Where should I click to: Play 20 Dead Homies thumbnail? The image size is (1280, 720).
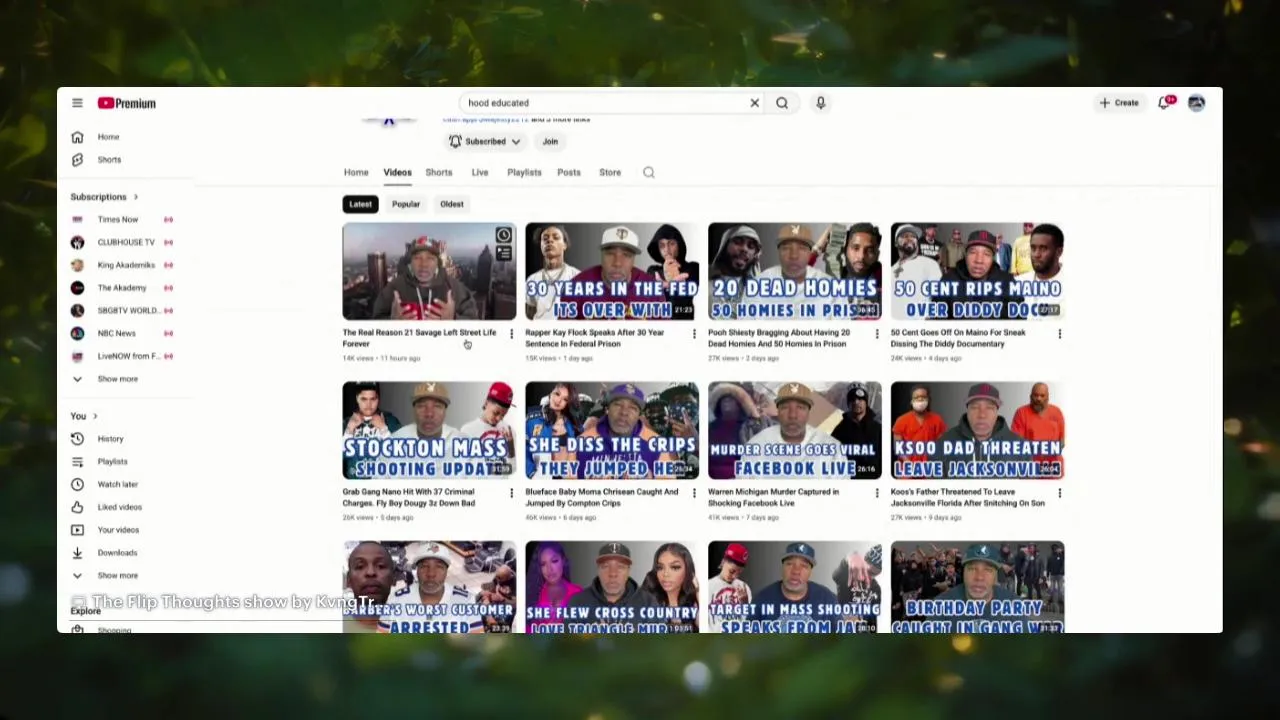[x=795, y=271]
